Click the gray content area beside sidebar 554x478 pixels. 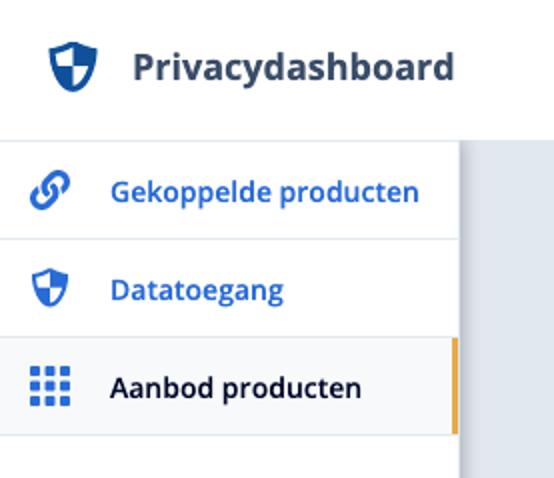tap(507, 309)
